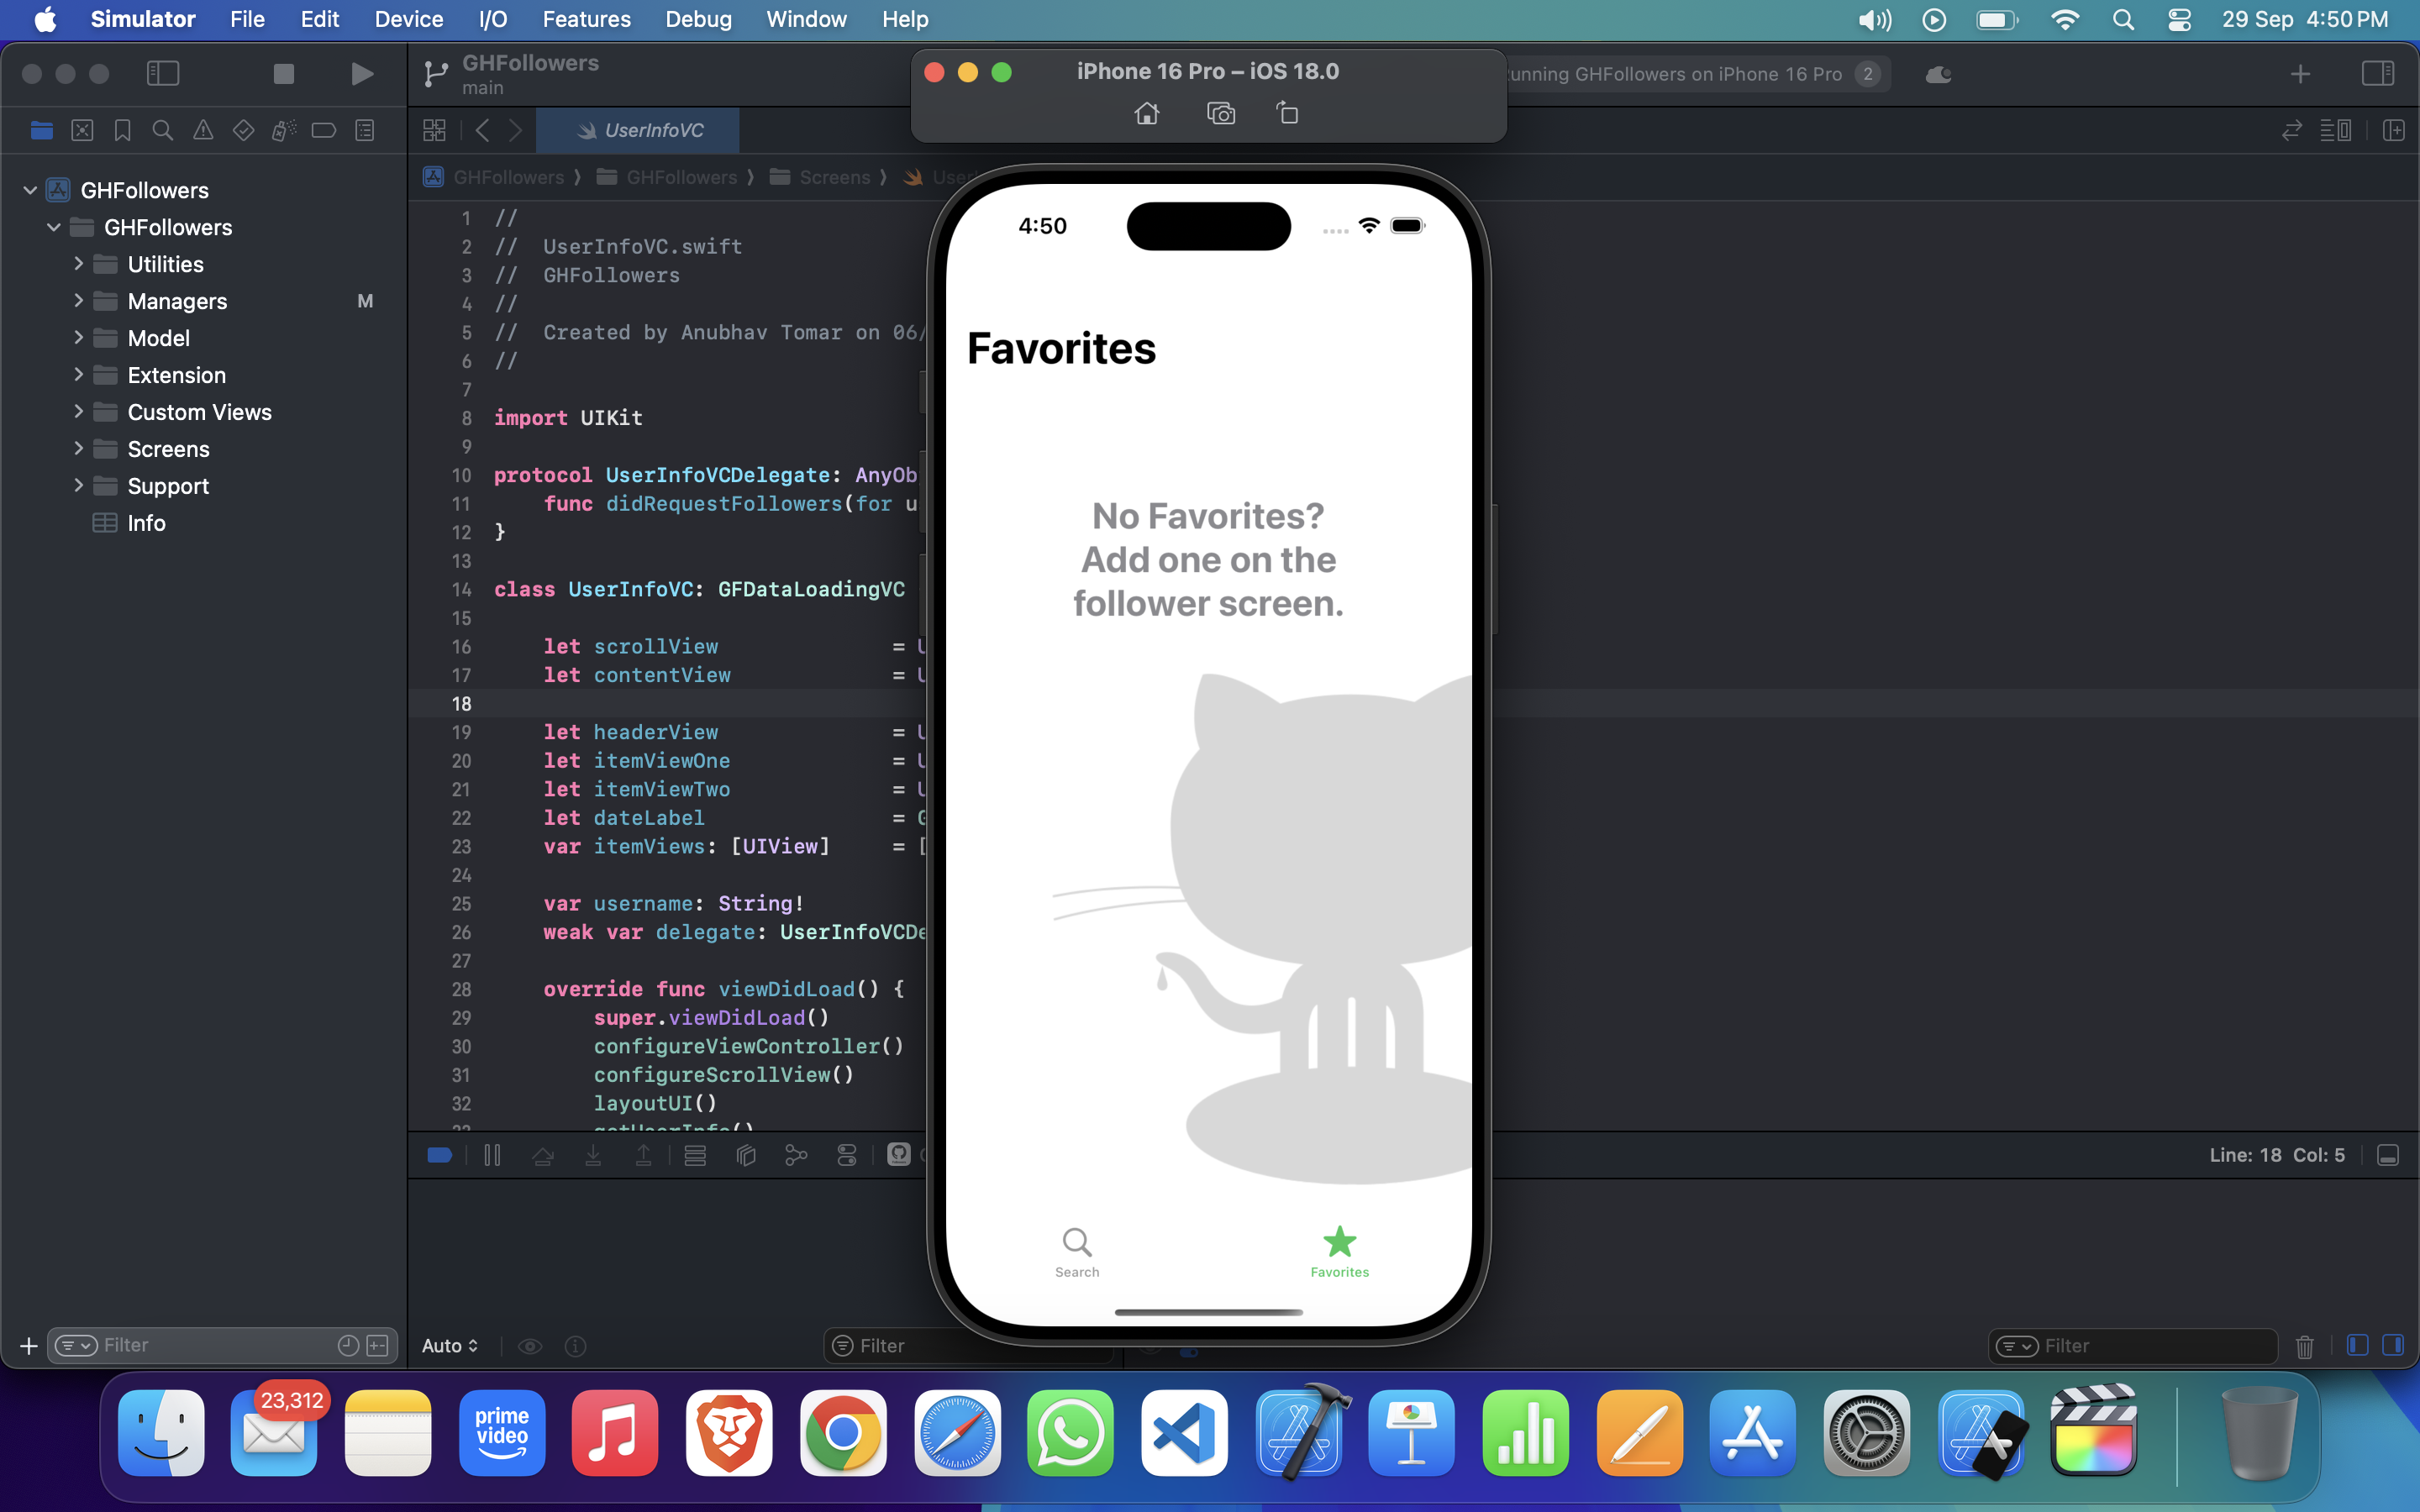Toggle the right inspector panel

[x=2377, y=74]
